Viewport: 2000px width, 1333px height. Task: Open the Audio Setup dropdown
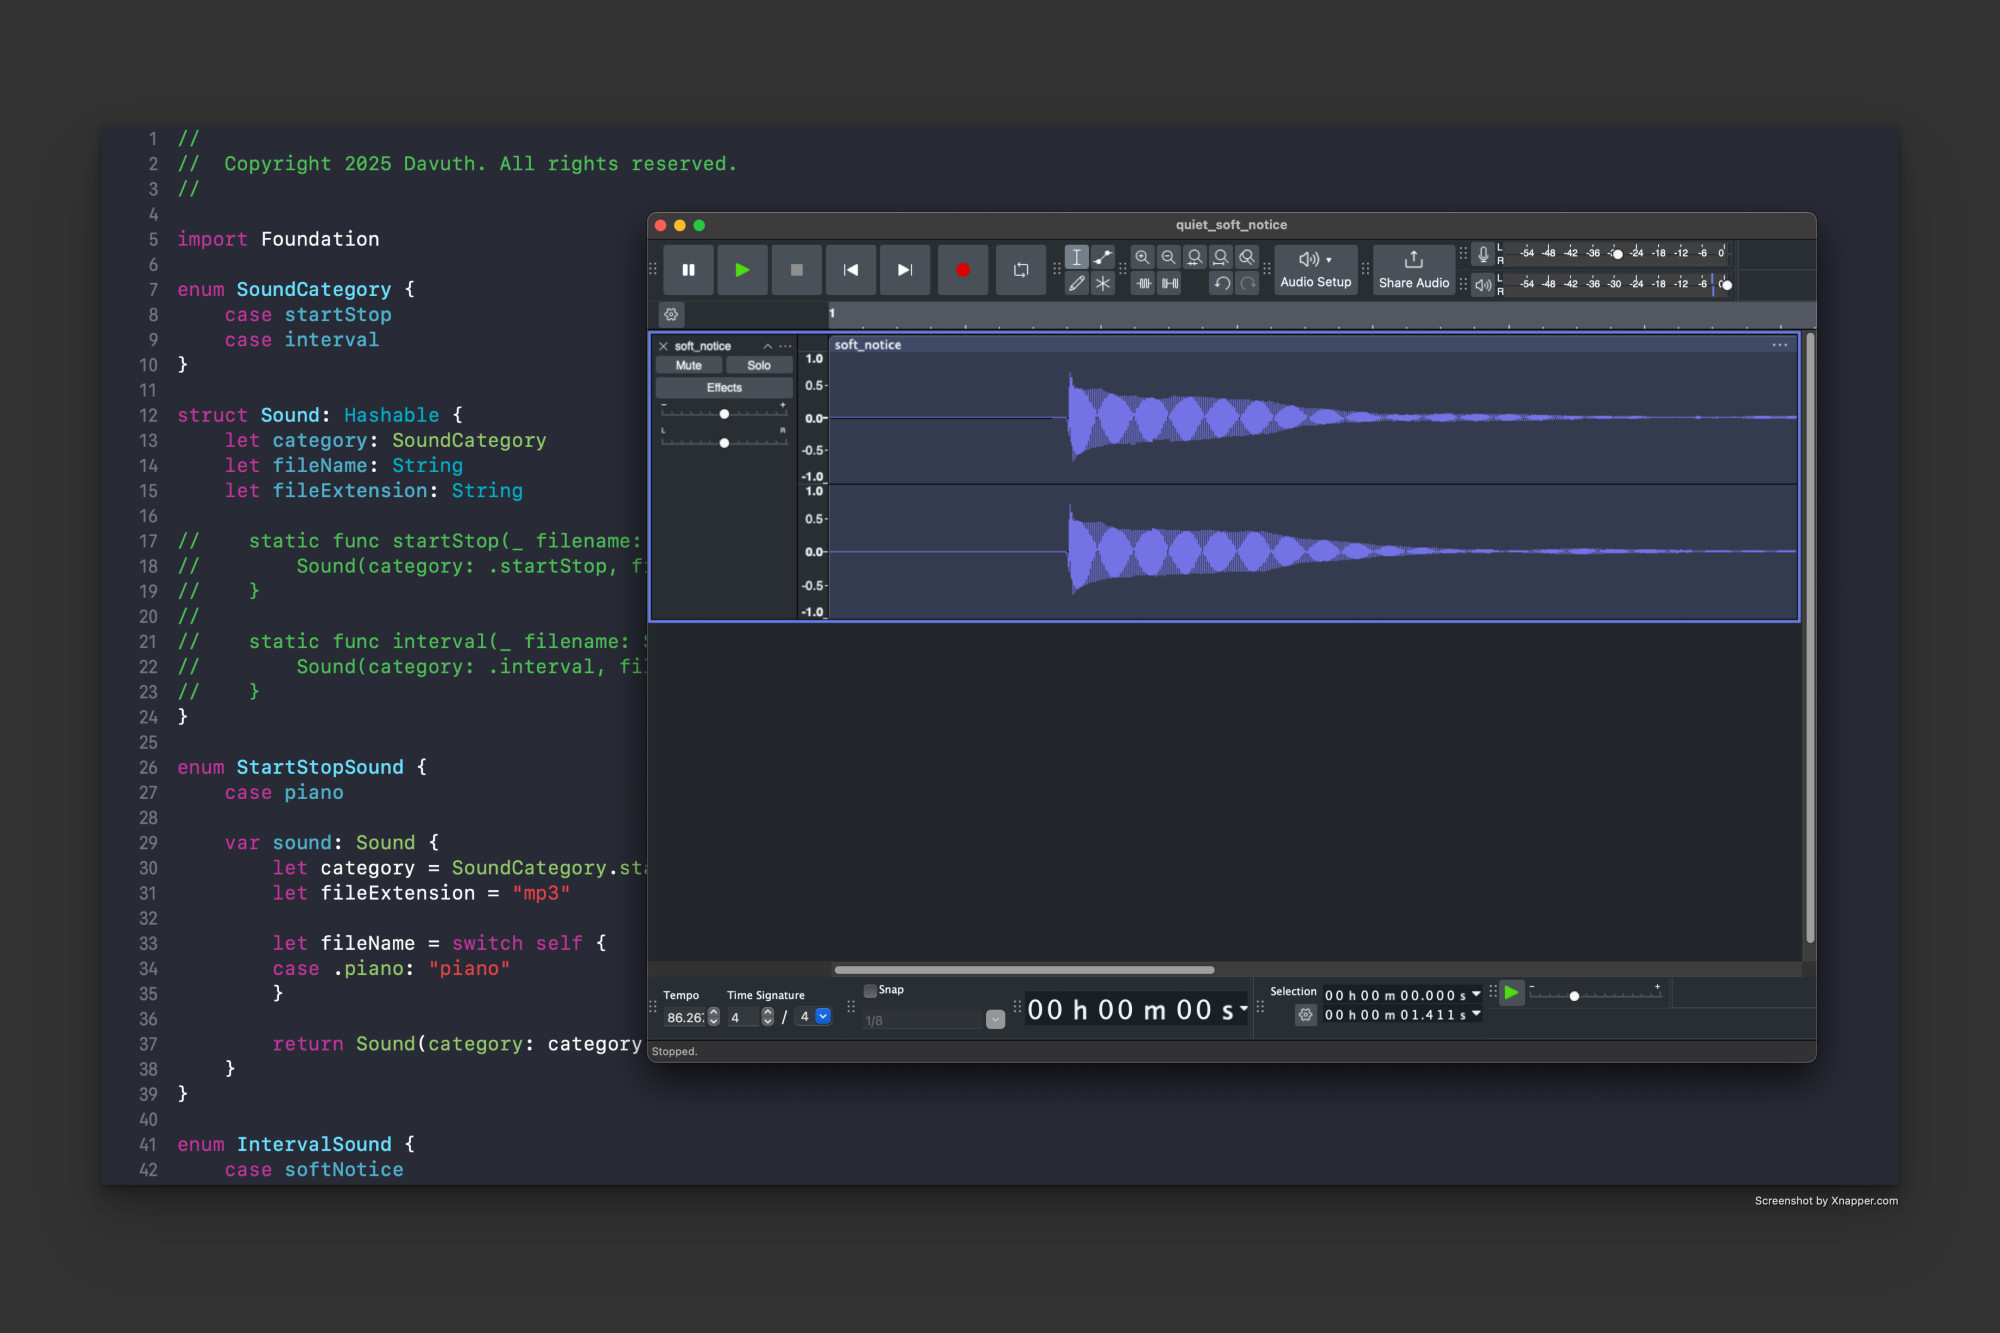pos(1315,270)
